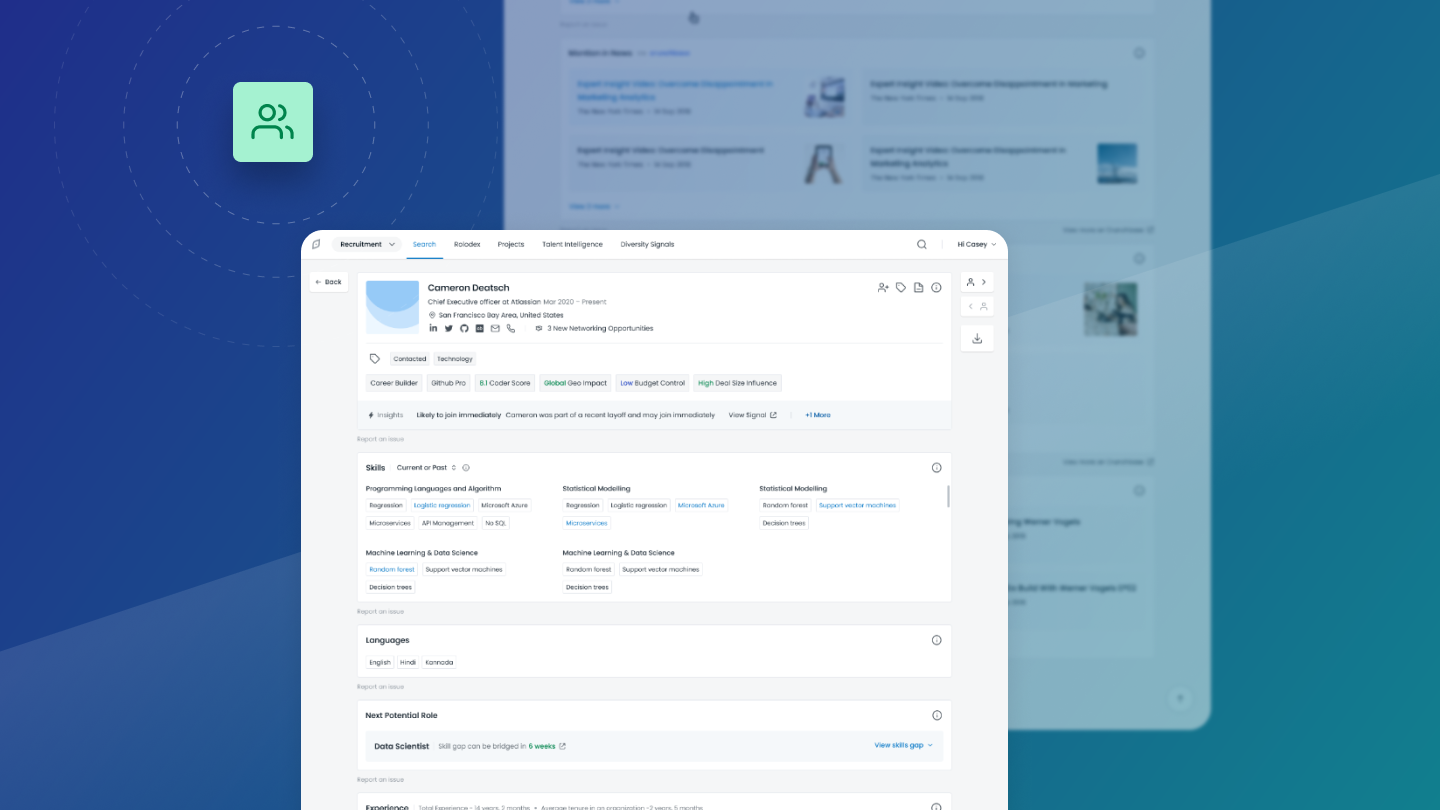The image size is (1440, 810).
Task: Expand View skills gap
Action: pos(903,745)
